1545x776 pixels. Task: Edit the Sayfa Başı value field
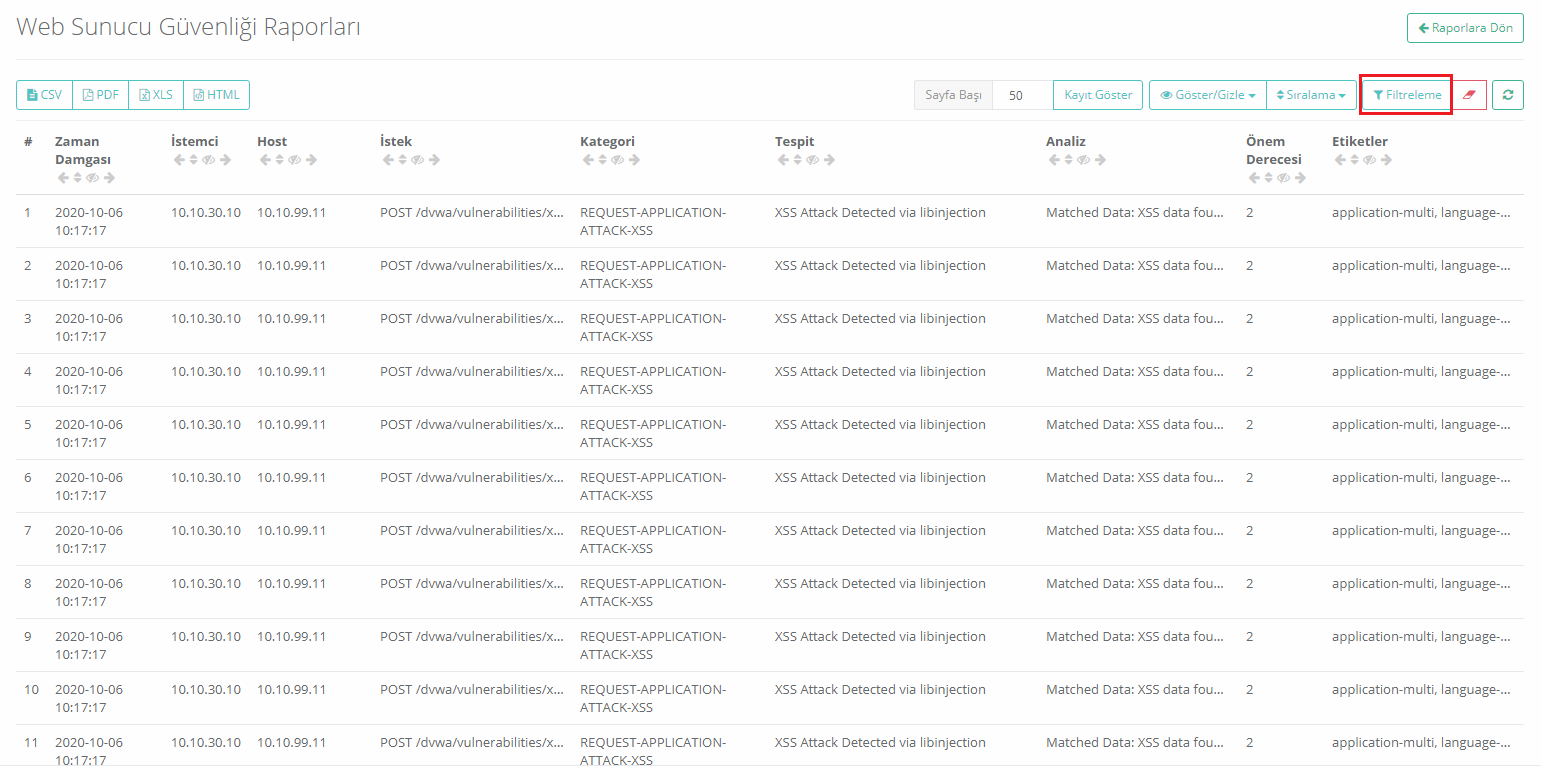click(x=1022, y=95)
